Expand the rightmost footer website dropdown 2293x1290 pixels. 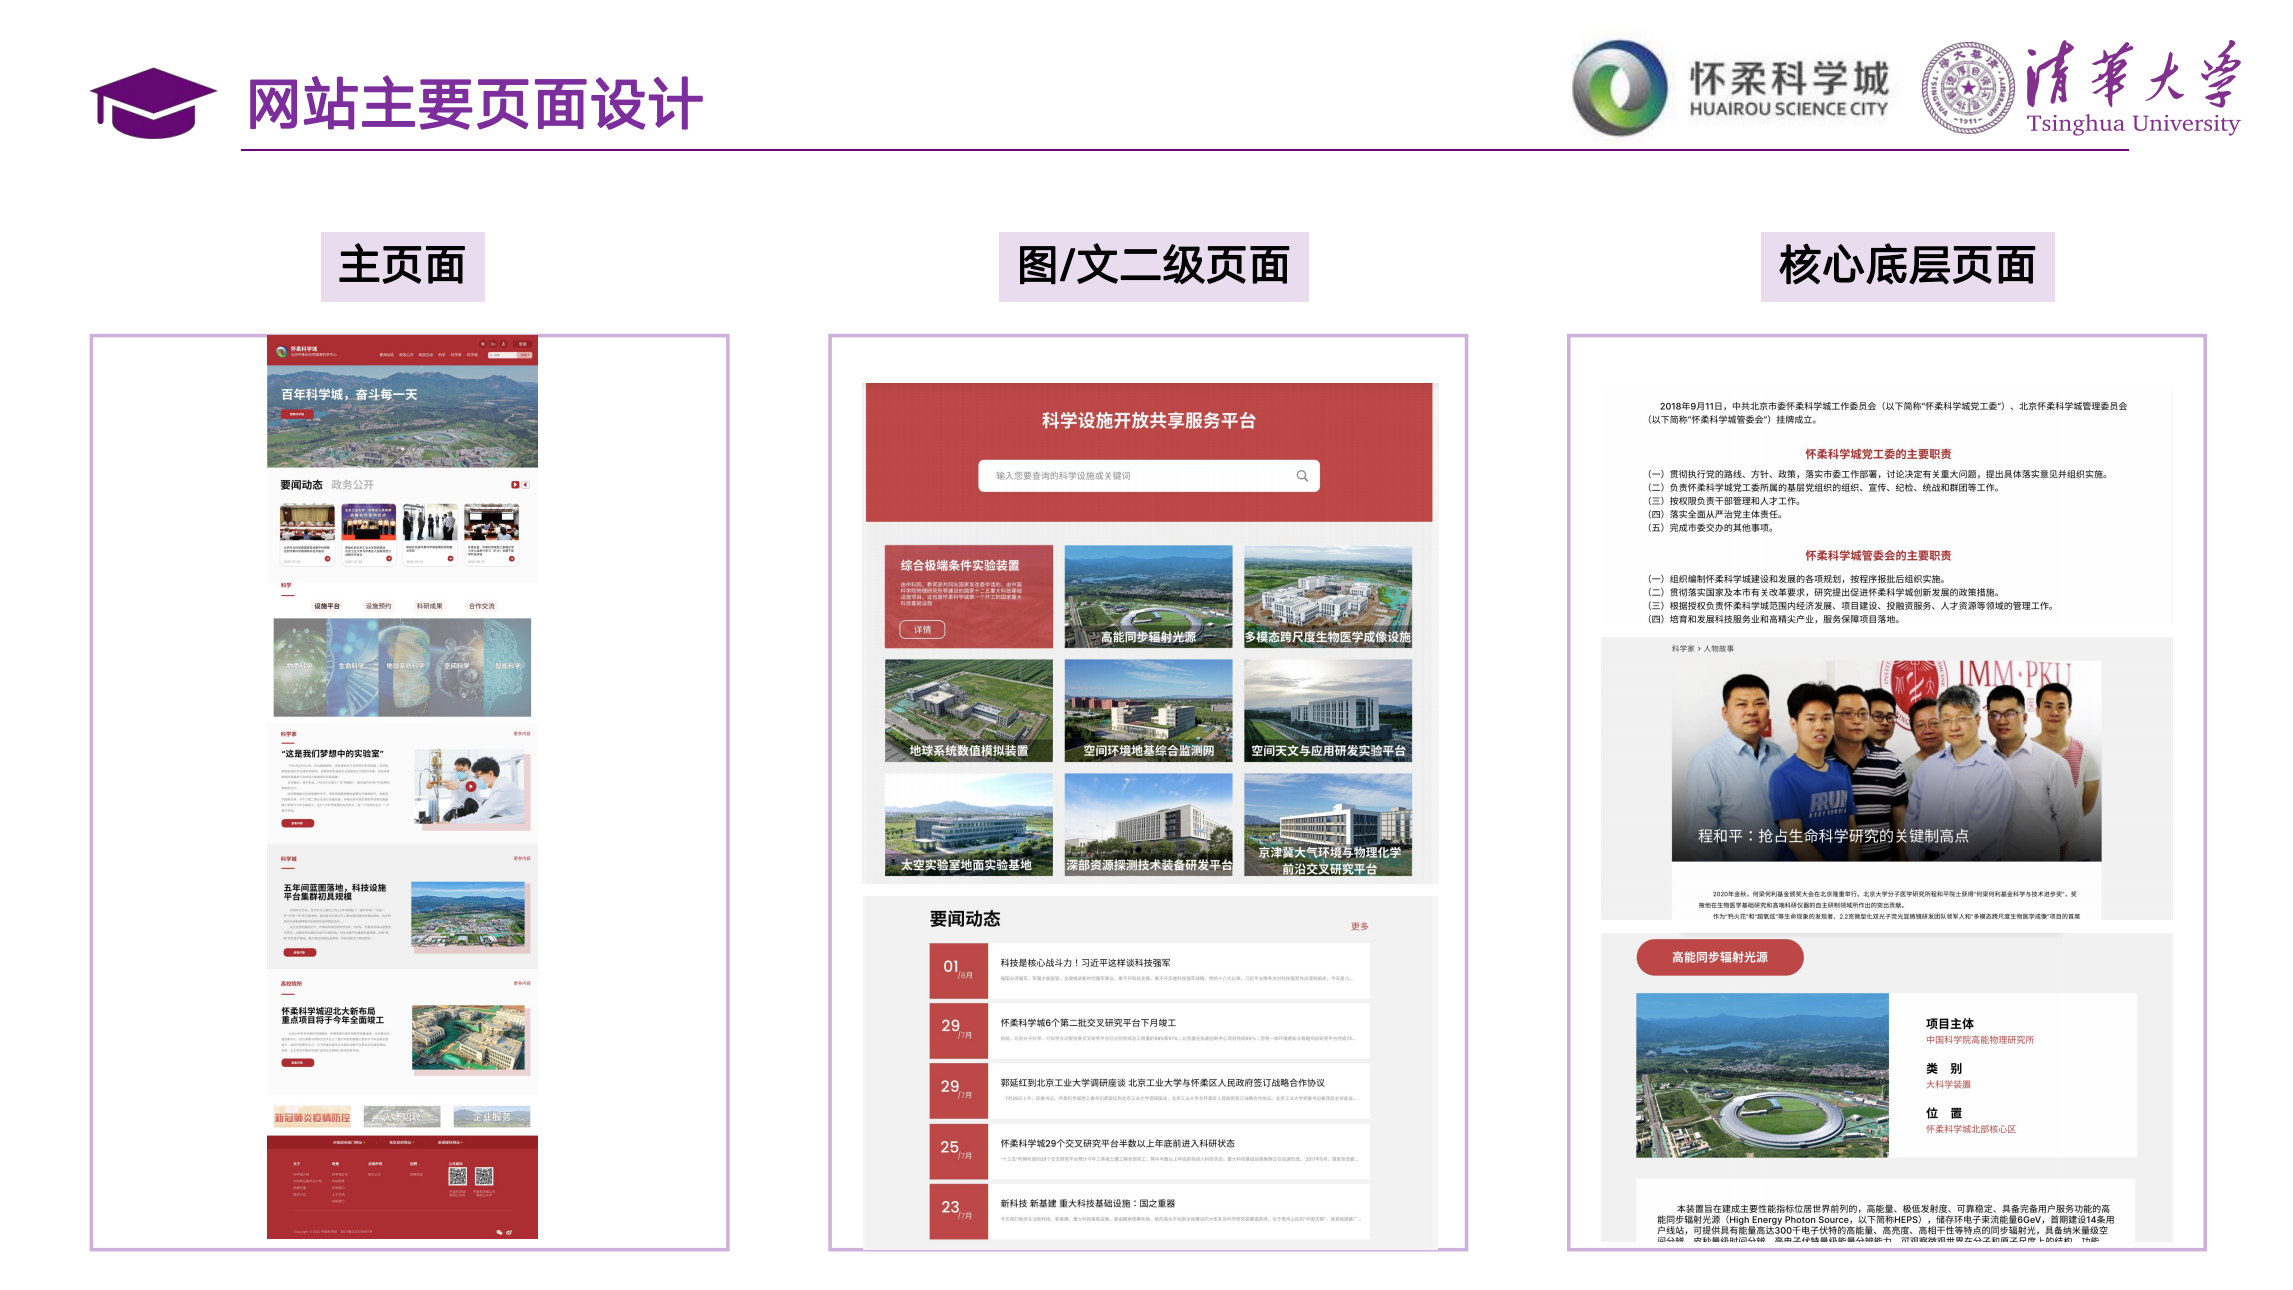[x=450, y=1142]
